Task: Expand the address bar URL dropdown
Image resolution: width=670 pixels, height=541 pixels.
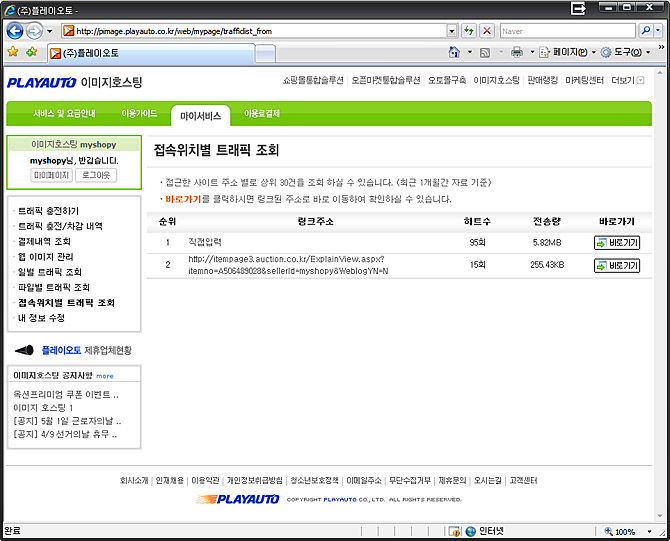Action: [451, 31]
